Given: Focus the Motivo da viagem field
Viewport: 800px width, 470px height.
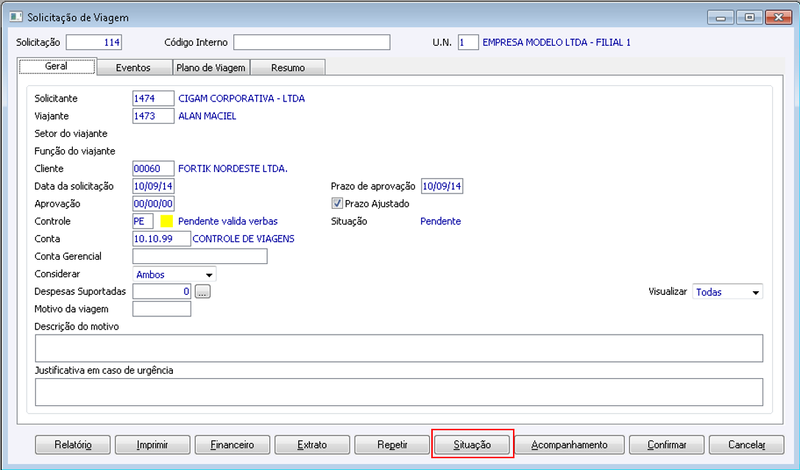Looking at the screenshot, I should click(x=162, y=309).
